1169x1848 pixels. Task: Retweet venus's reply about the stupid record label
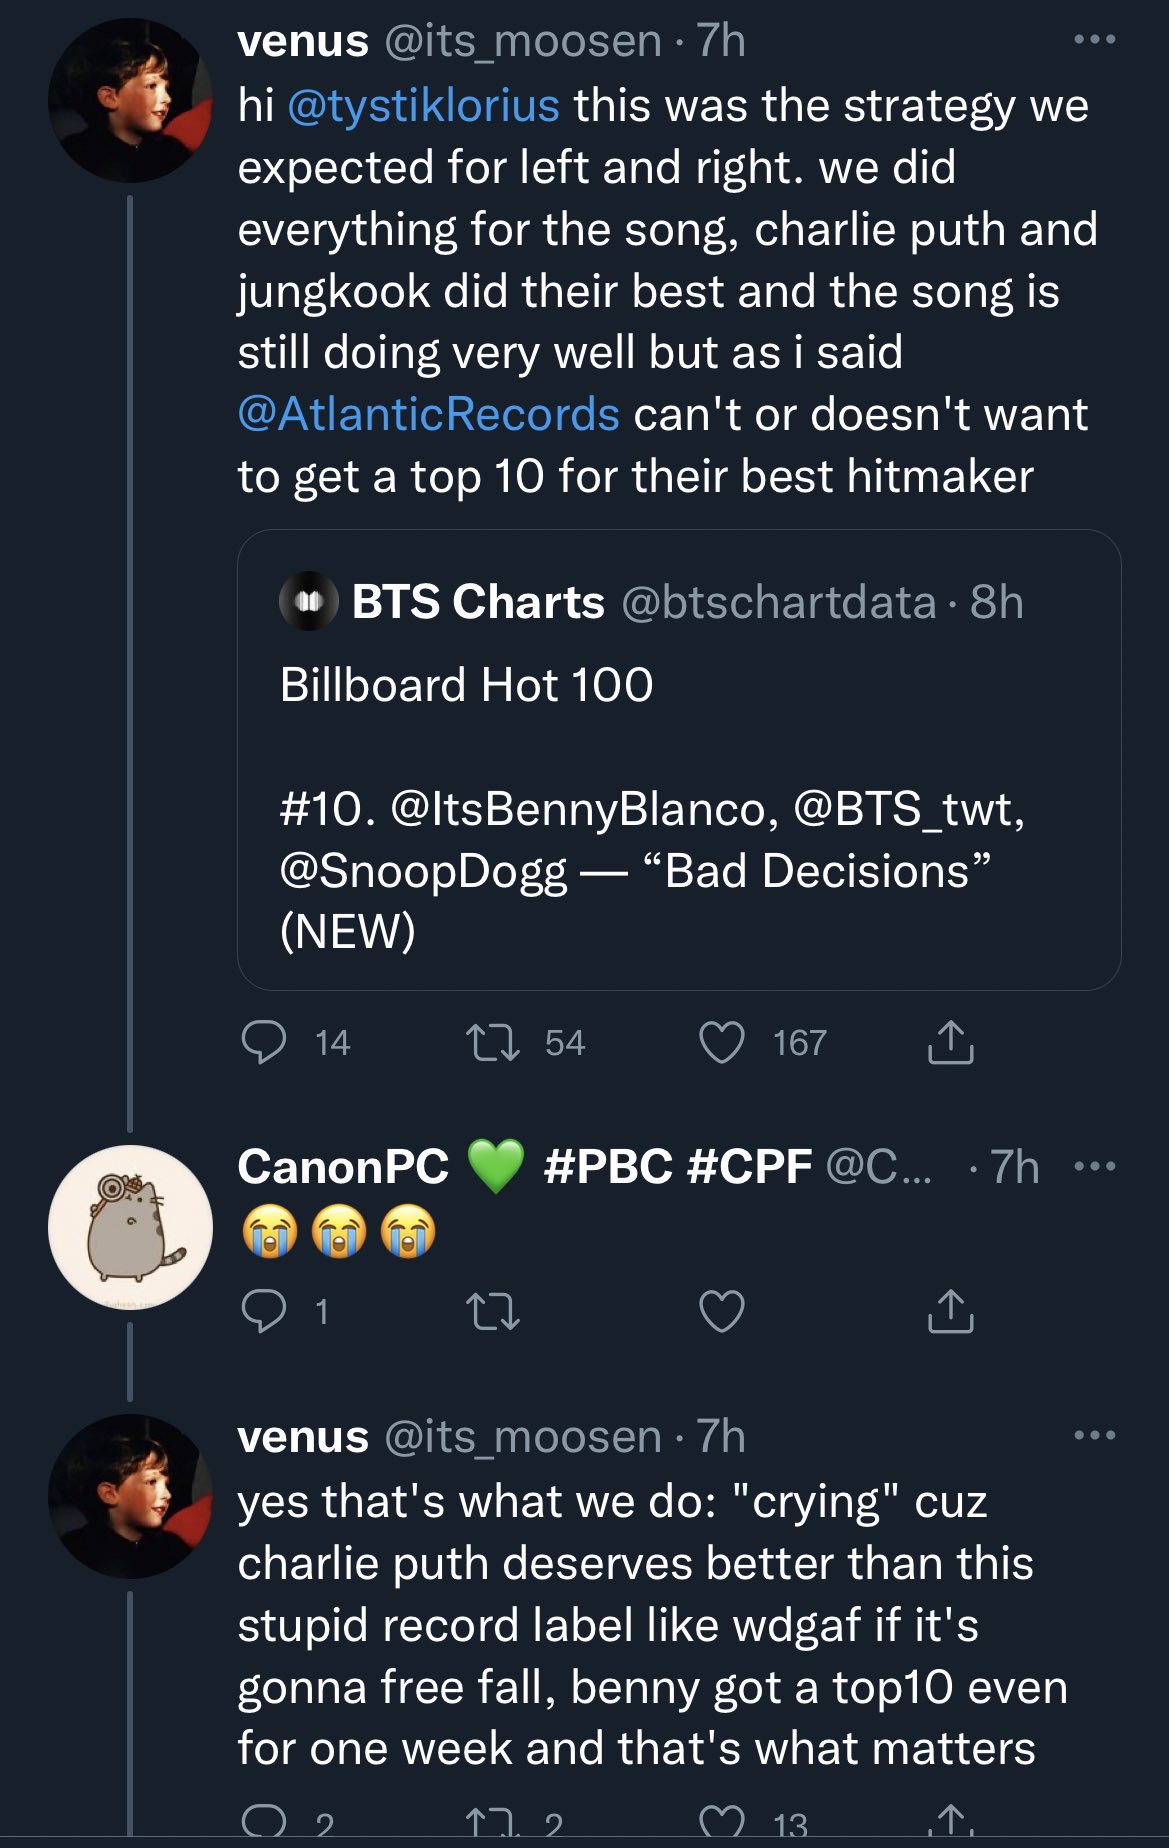click(x=493, y=1822)
